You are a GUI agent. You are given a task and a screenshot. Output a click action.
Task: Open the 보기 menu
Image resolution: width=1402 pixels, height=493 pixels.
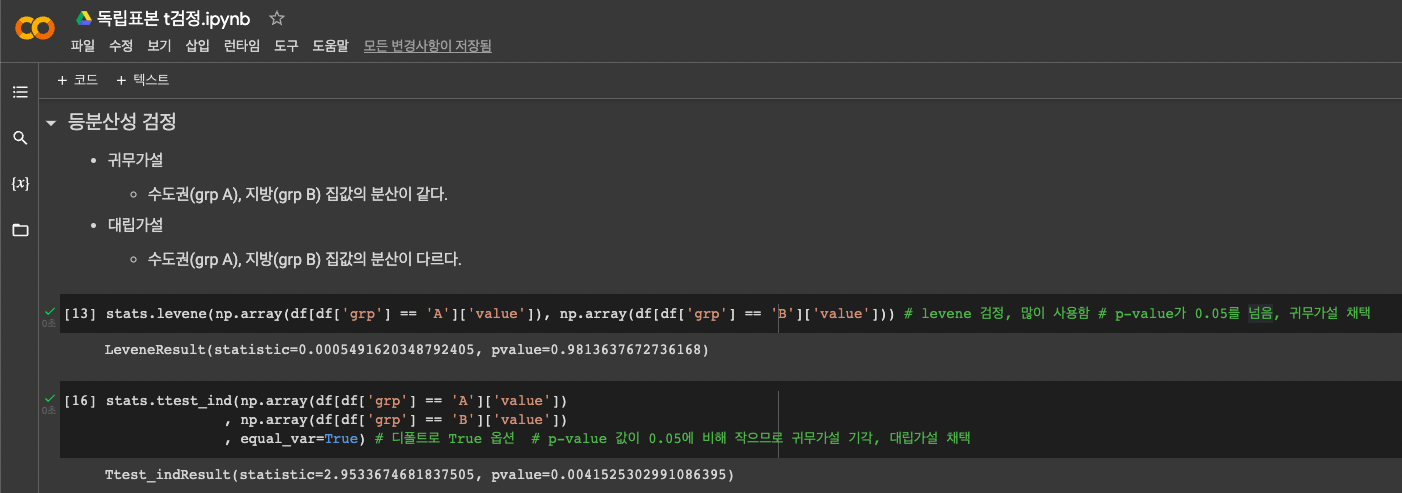pos(159,46)
